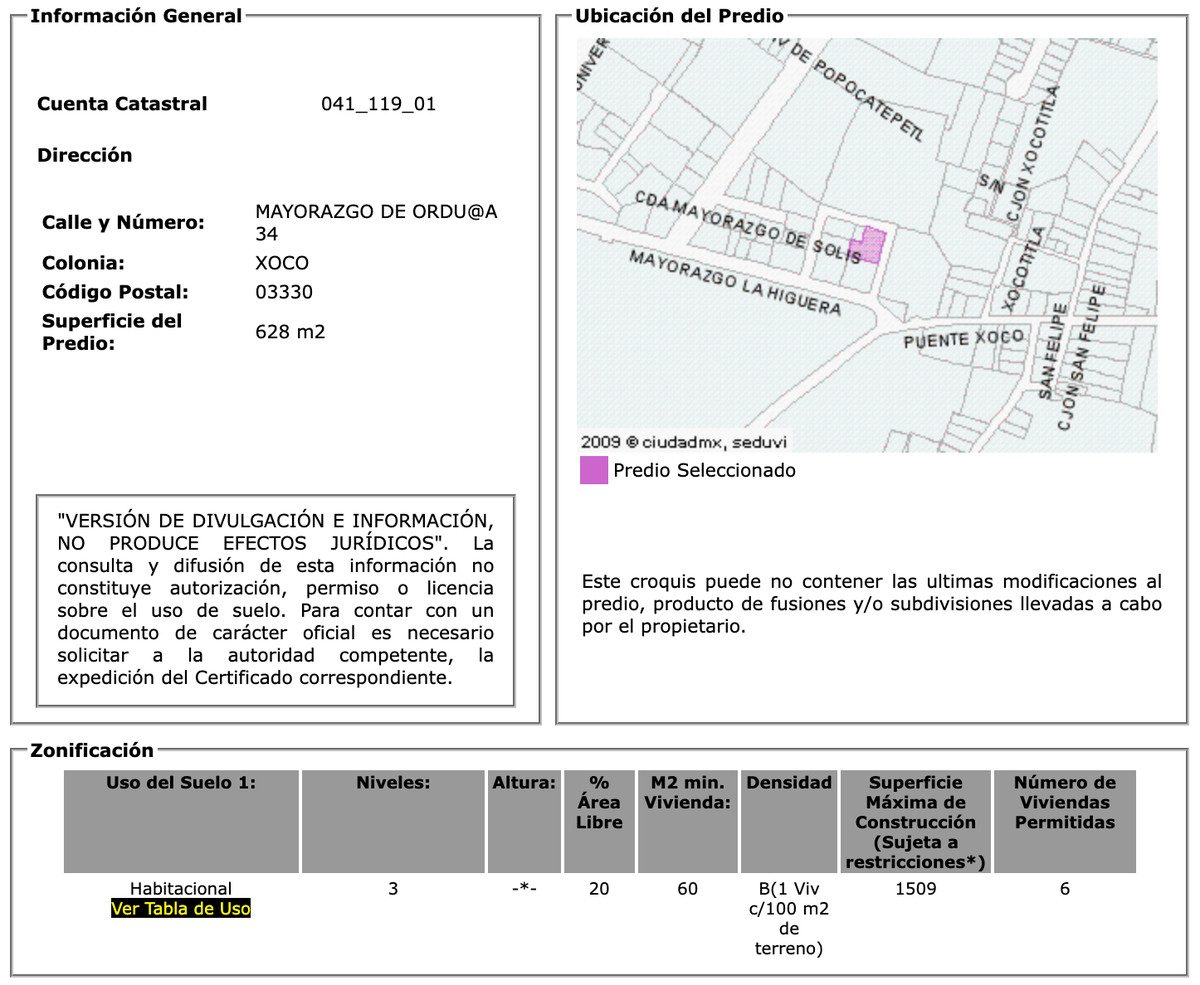Click the Niveles value 3

[393, 888]
